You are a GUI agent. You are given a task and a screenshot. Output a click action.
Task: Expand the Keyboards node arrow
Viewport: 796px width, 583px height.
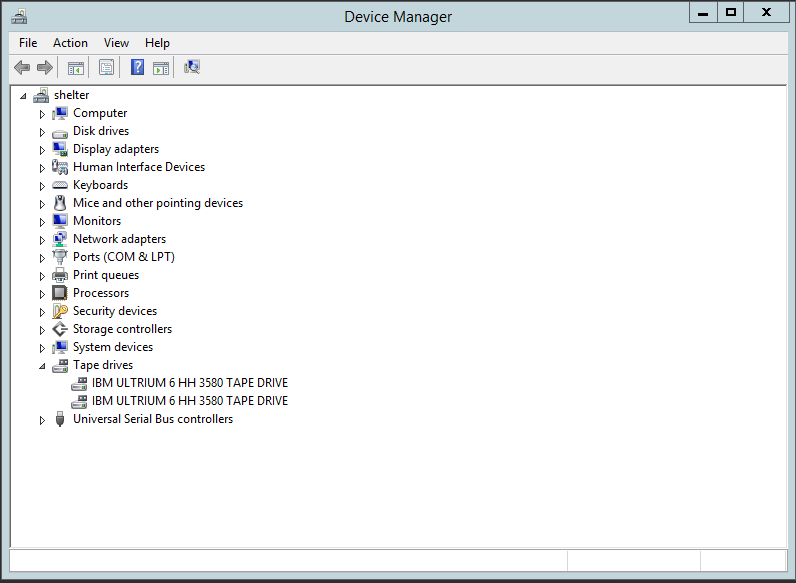[42, 186]
